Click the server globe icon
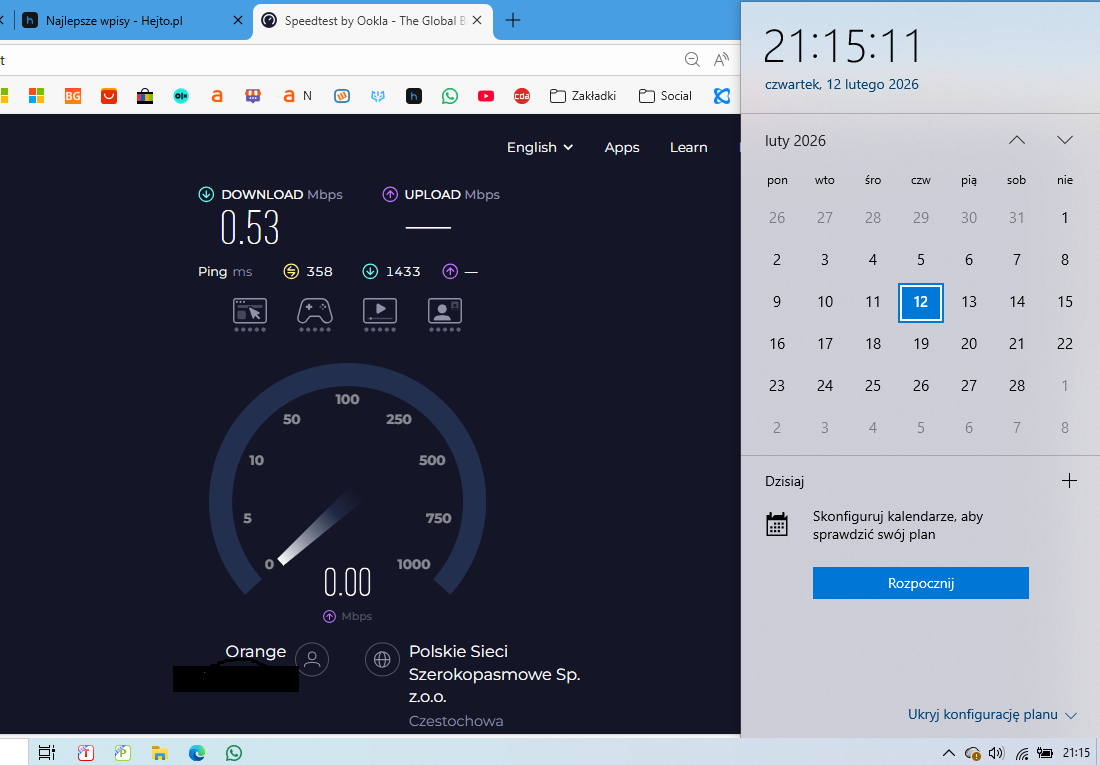Screen dimensions: 1100x765 tap(381, 659)
